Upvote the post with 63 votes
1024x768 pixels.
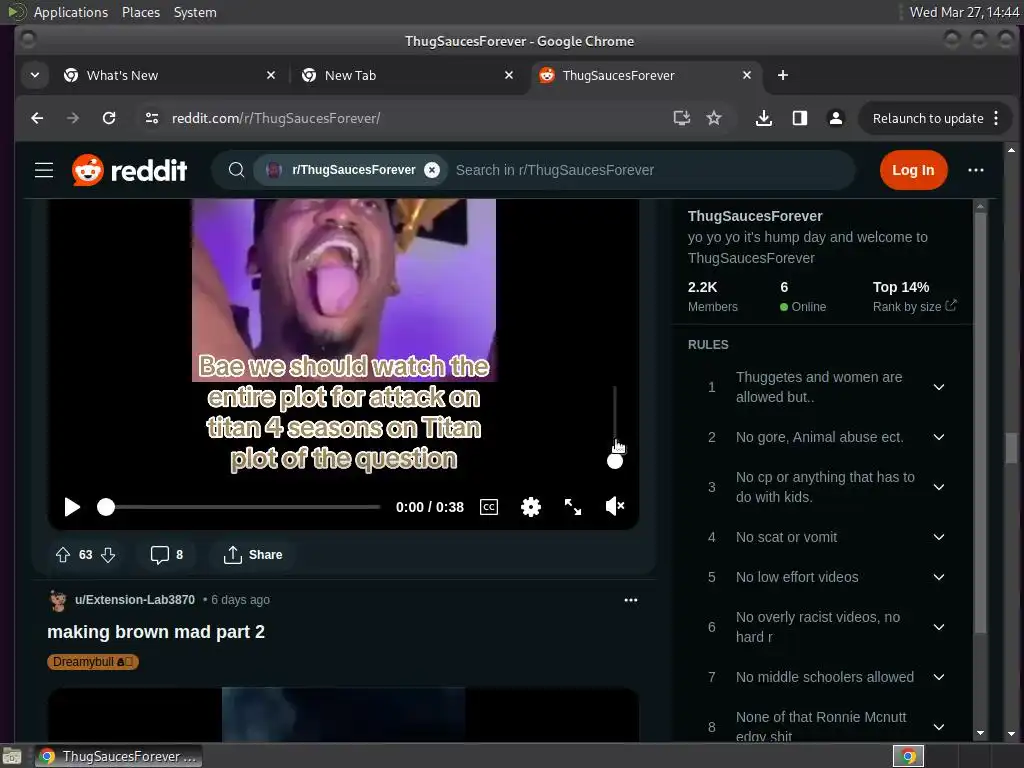pos(63,554)
